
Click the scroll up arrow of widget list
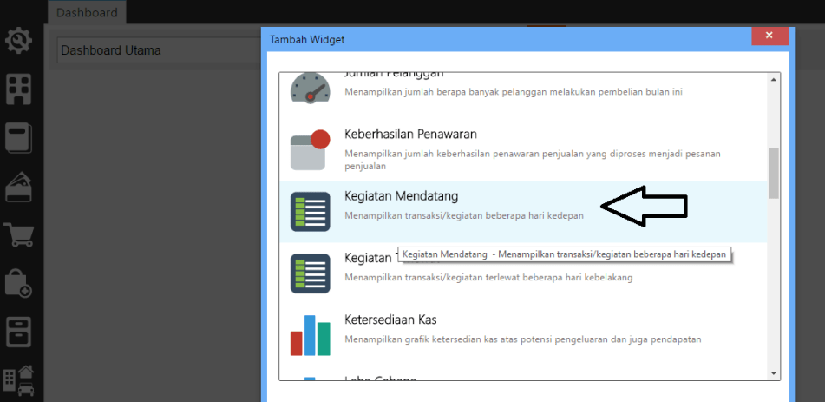773,79
